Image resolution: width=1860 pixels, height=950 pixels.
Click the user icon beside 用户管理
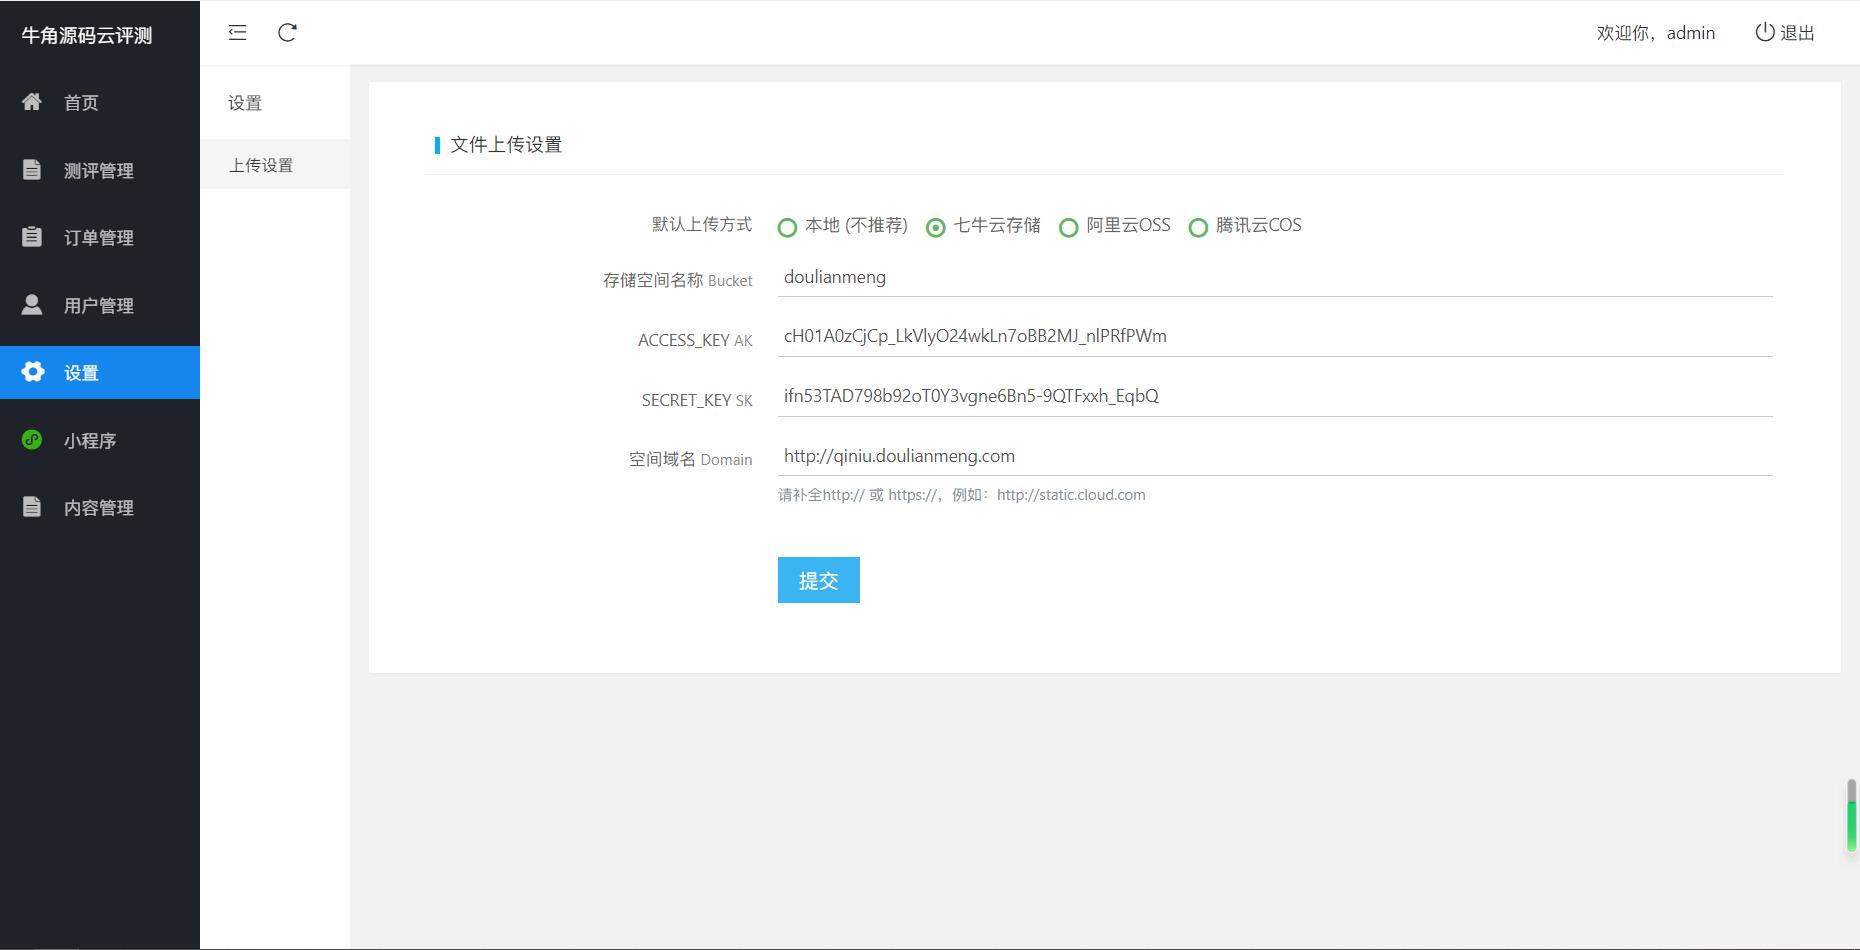coord(32,305)
